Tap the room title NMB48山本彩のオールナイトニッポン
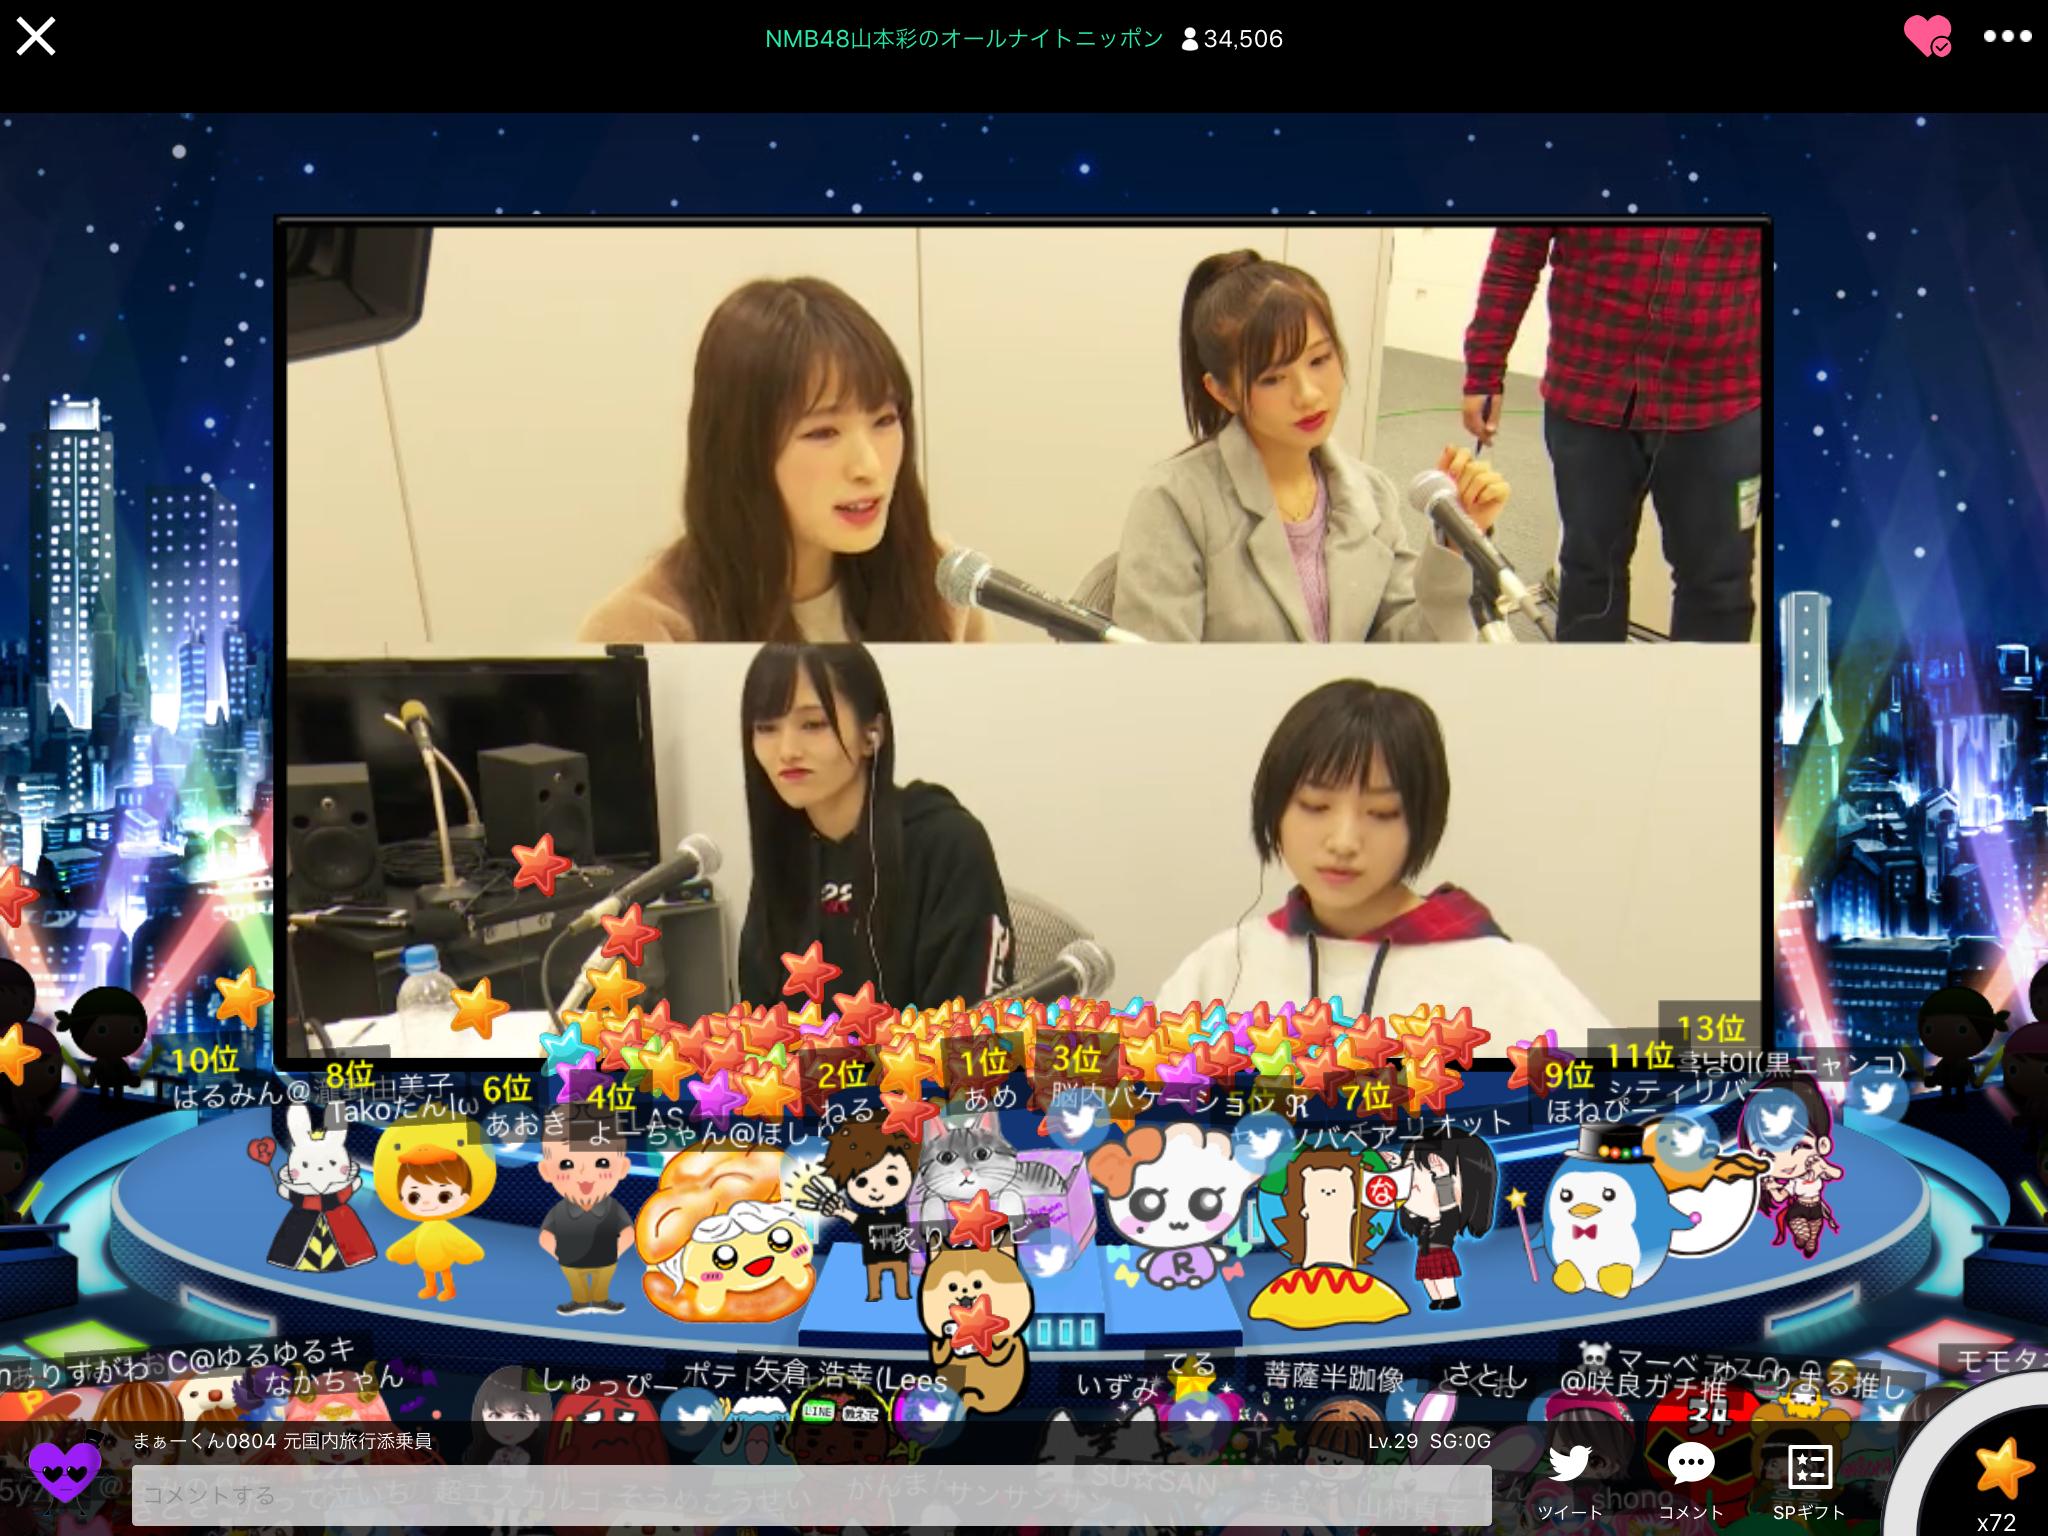2048x1536 pixels. (x=964, y=39)
